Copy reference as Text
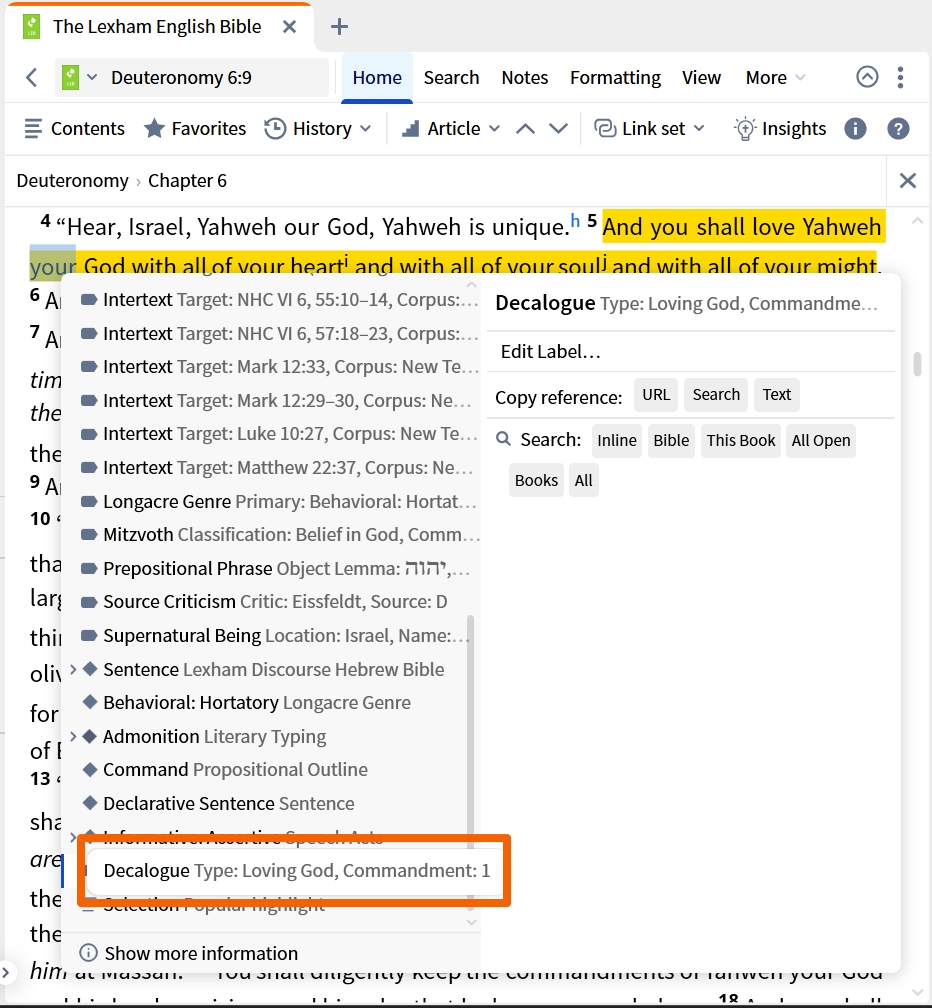Screen dimensions: 932x1008 pyautogui.click(x=776, y=395)
